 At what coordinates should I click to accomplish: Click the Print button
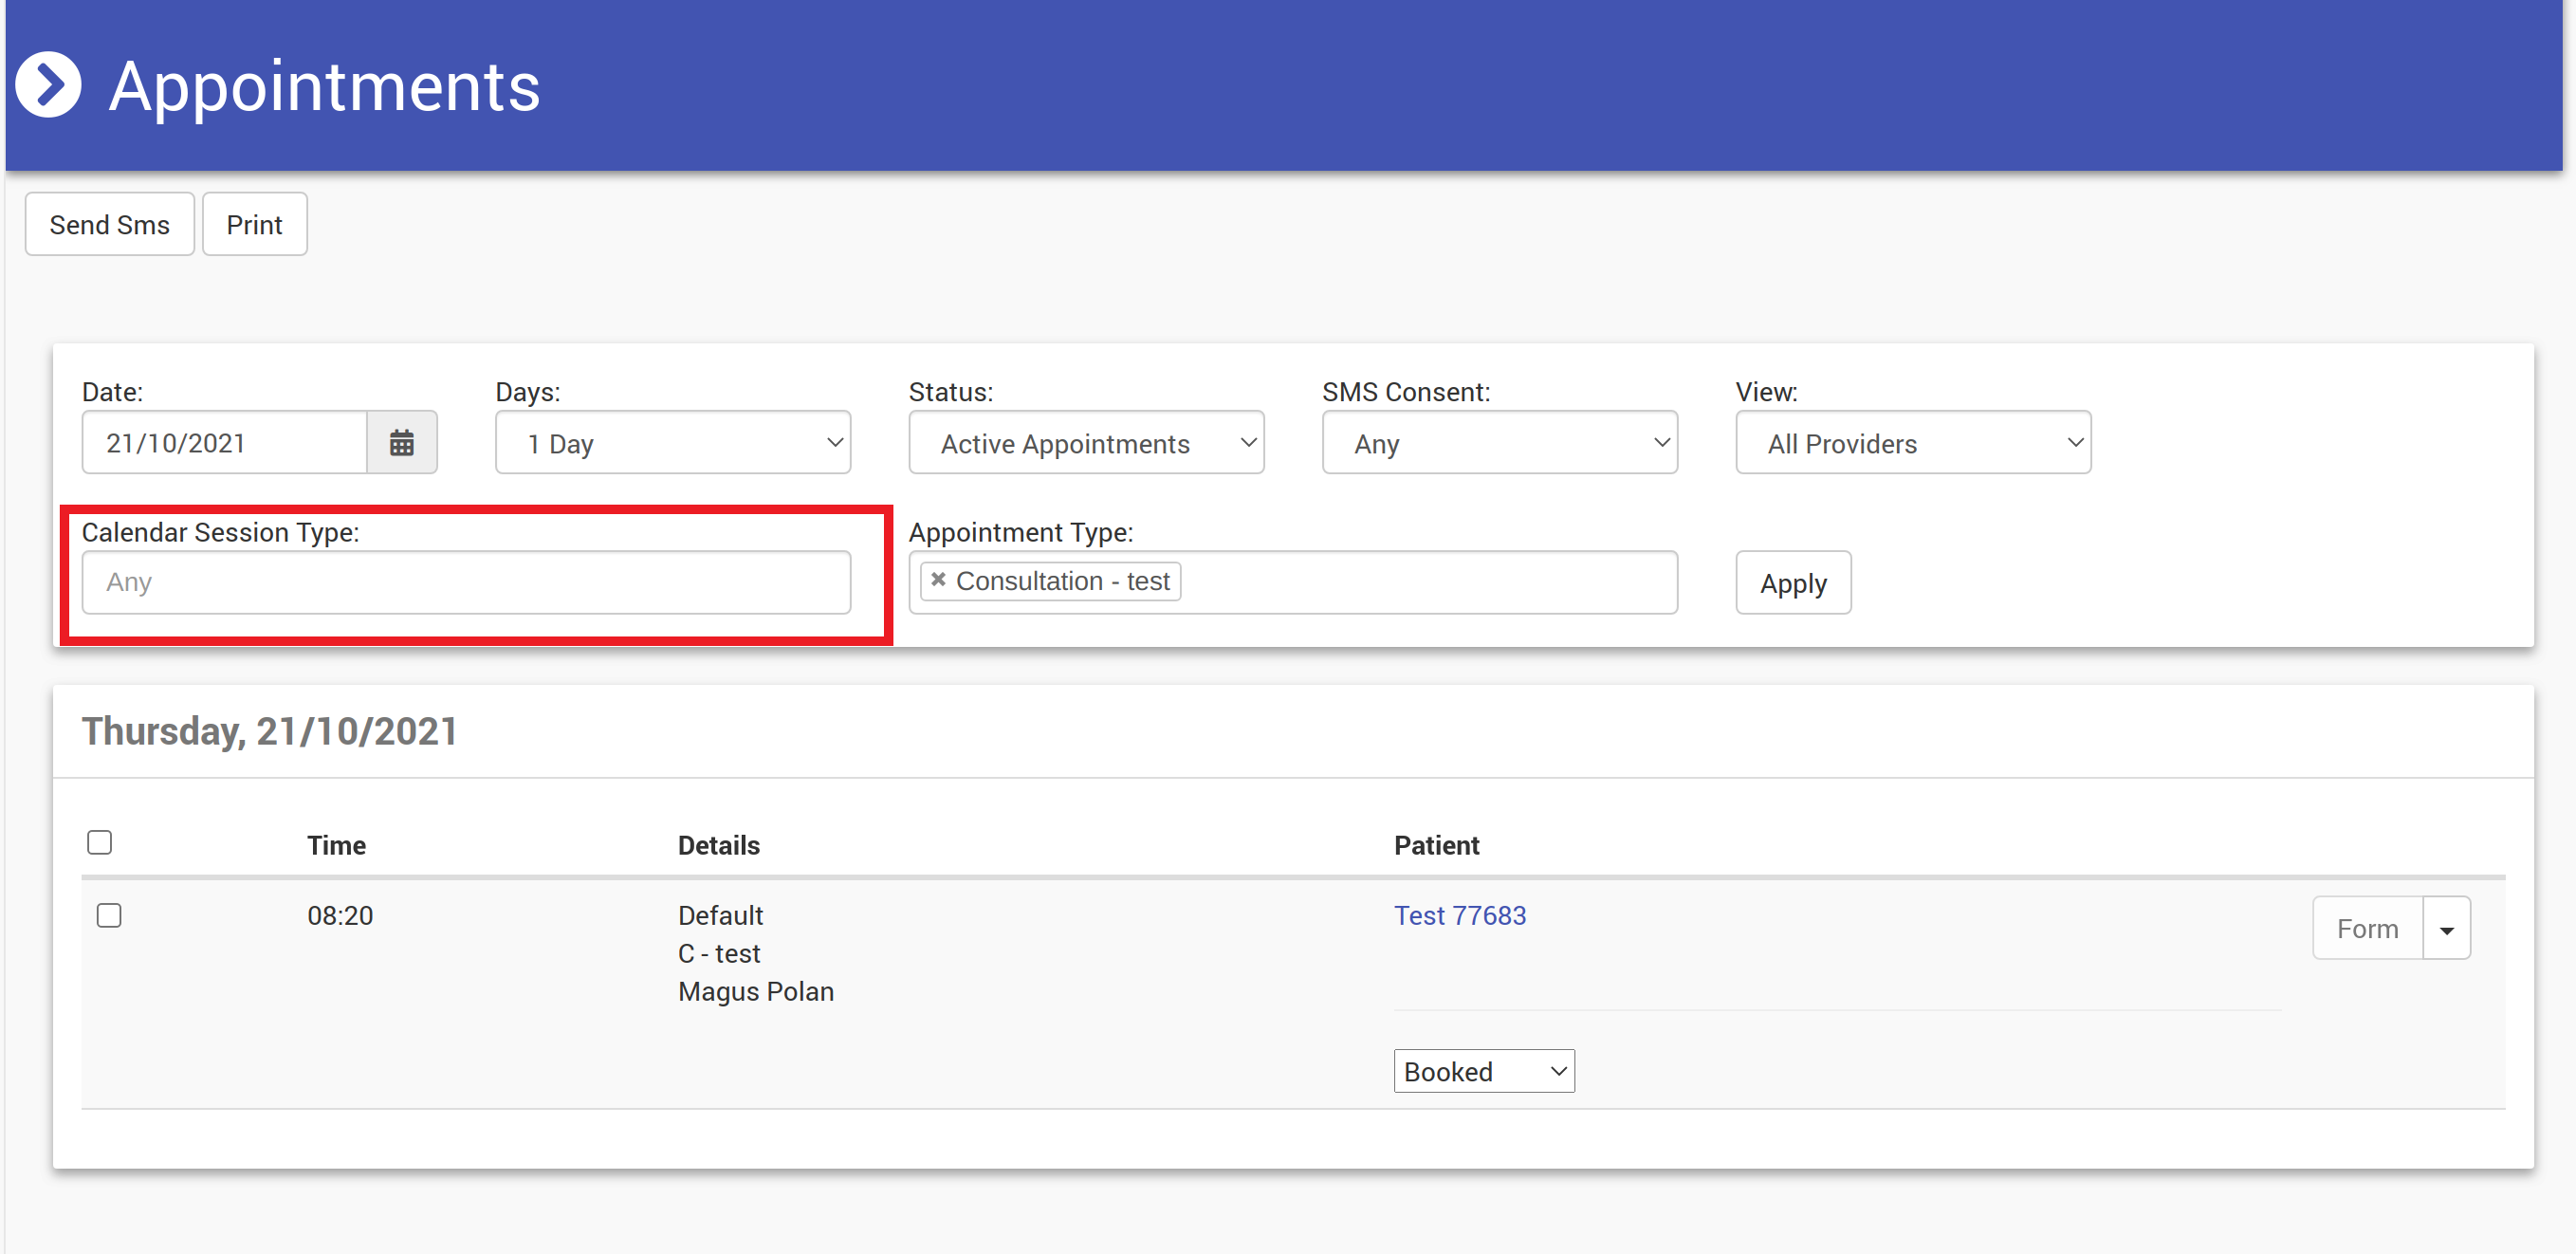(254, 225)
